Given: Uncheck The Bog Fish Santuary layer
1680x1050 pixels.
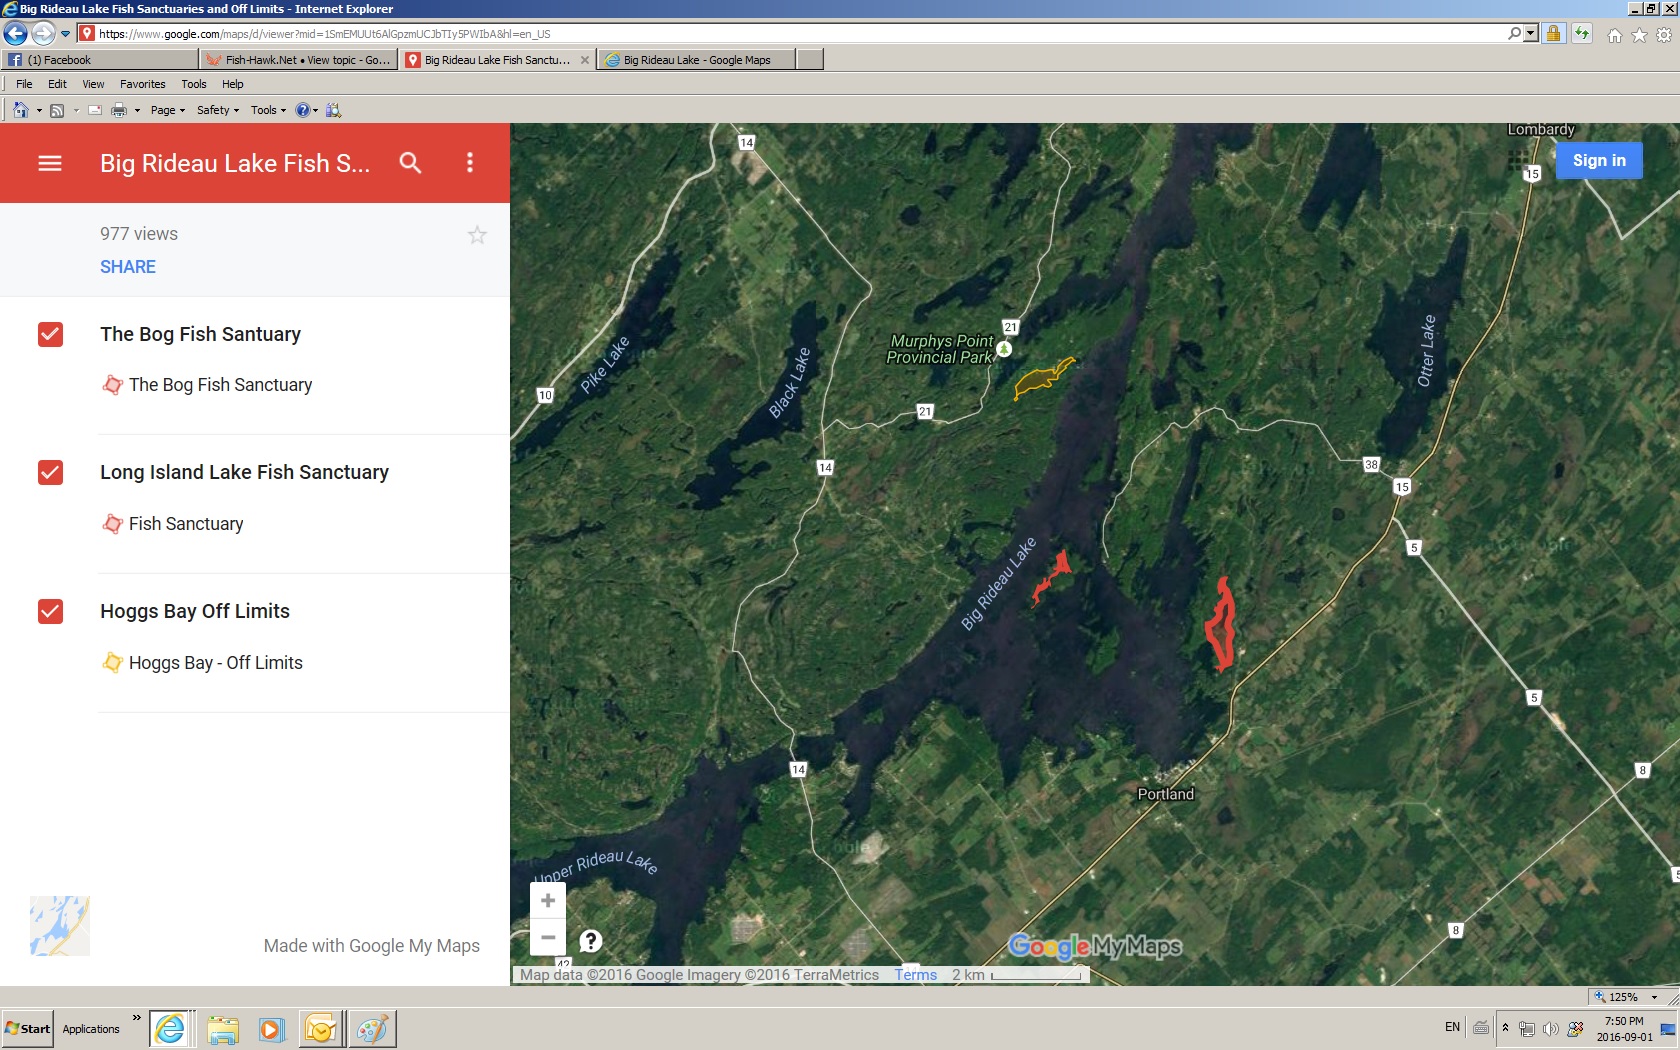Looking at the screenshot, I should 50,334.
